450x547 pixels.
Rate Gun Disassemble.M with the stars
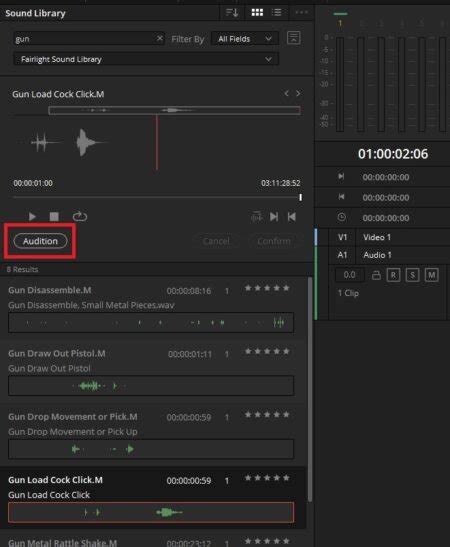pos(267,288)
